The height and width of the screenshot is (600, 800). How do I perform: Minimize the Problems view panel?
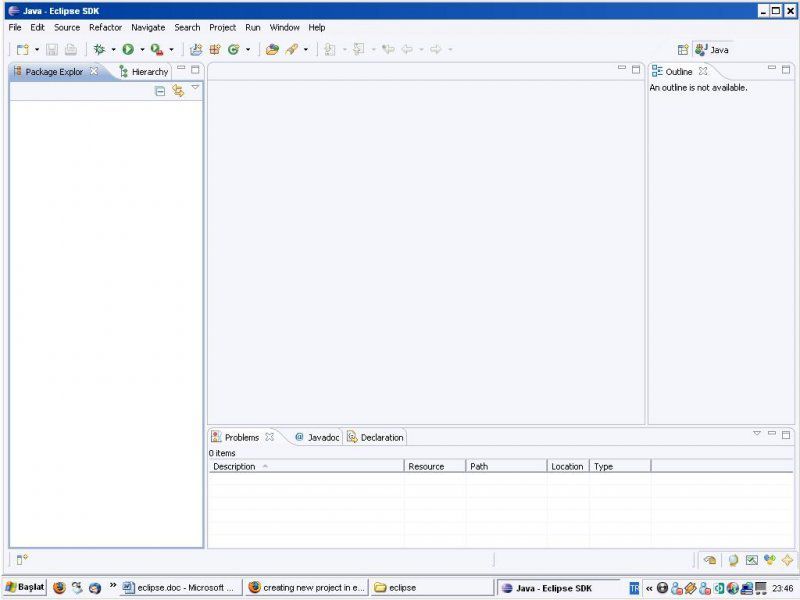coord(772,434)
